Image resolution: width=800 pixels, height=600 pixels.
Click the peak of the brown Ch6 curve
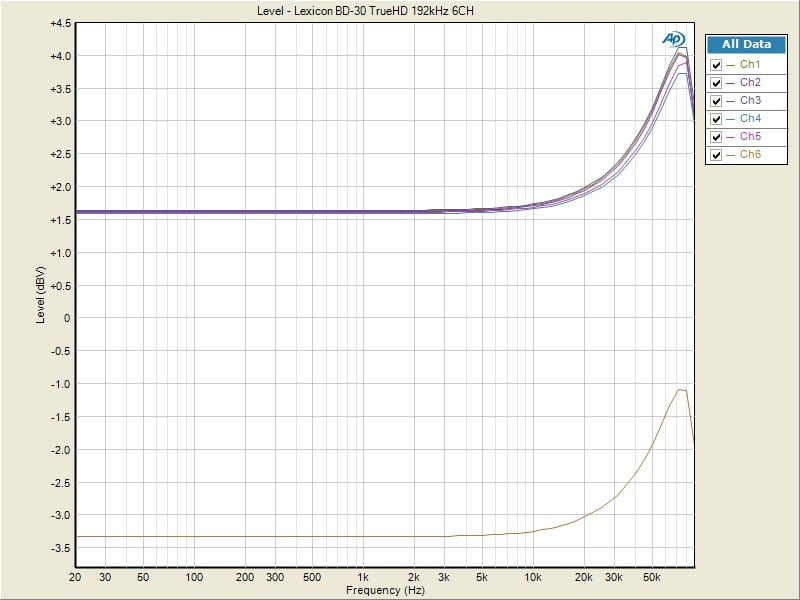click(680, 389)
